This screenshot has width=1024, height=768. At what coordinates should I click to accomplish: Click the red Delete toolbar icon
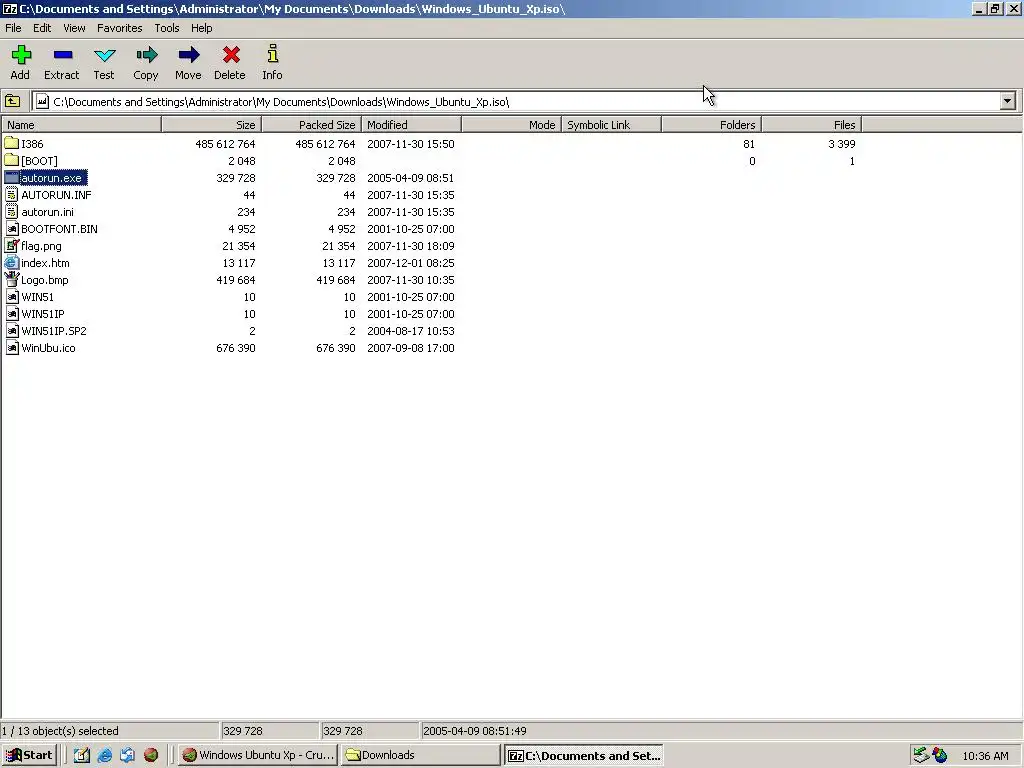(231, 55)
